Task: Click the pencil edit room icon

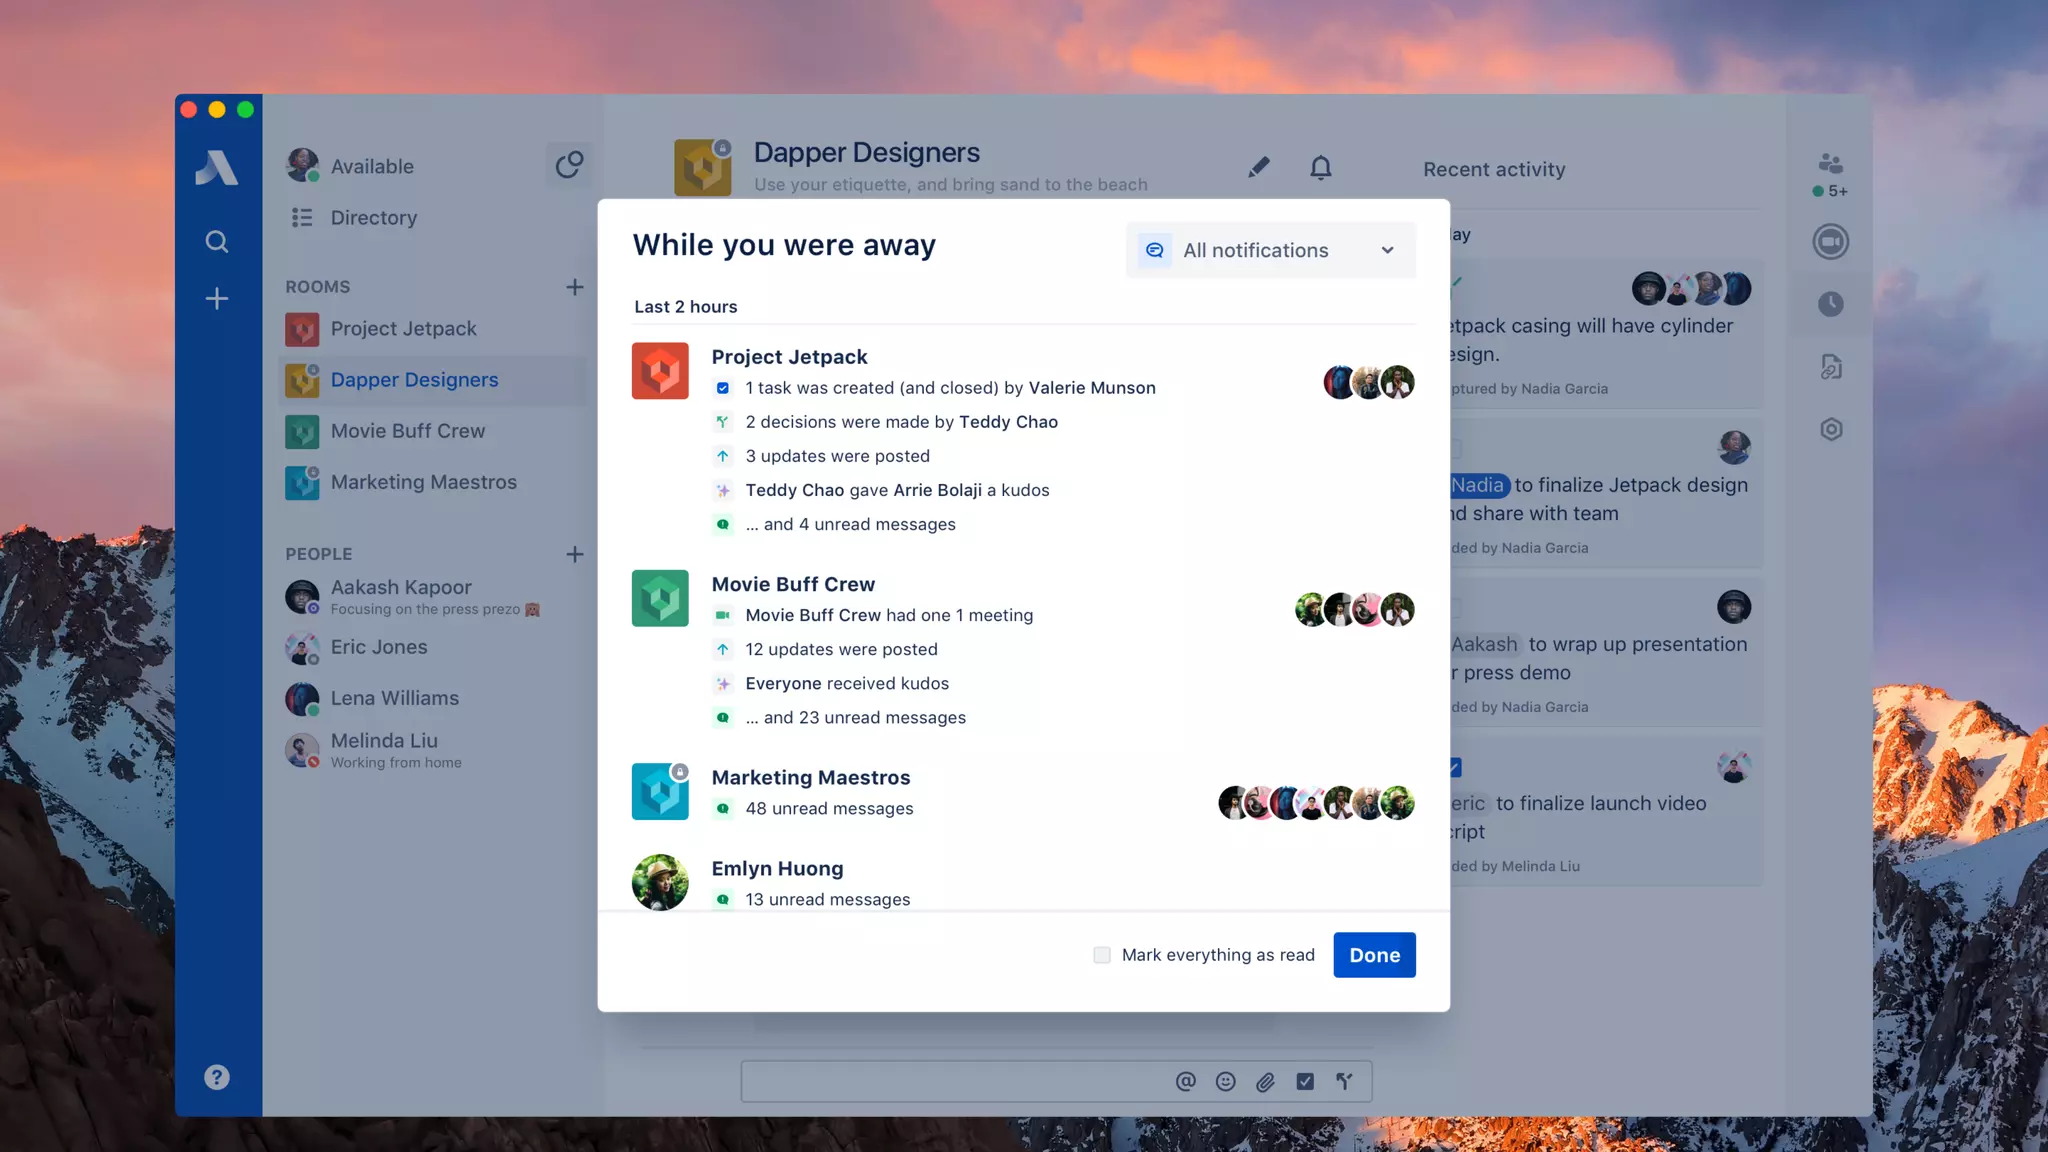Action: pyautogui.click(x=1258, y=167)
